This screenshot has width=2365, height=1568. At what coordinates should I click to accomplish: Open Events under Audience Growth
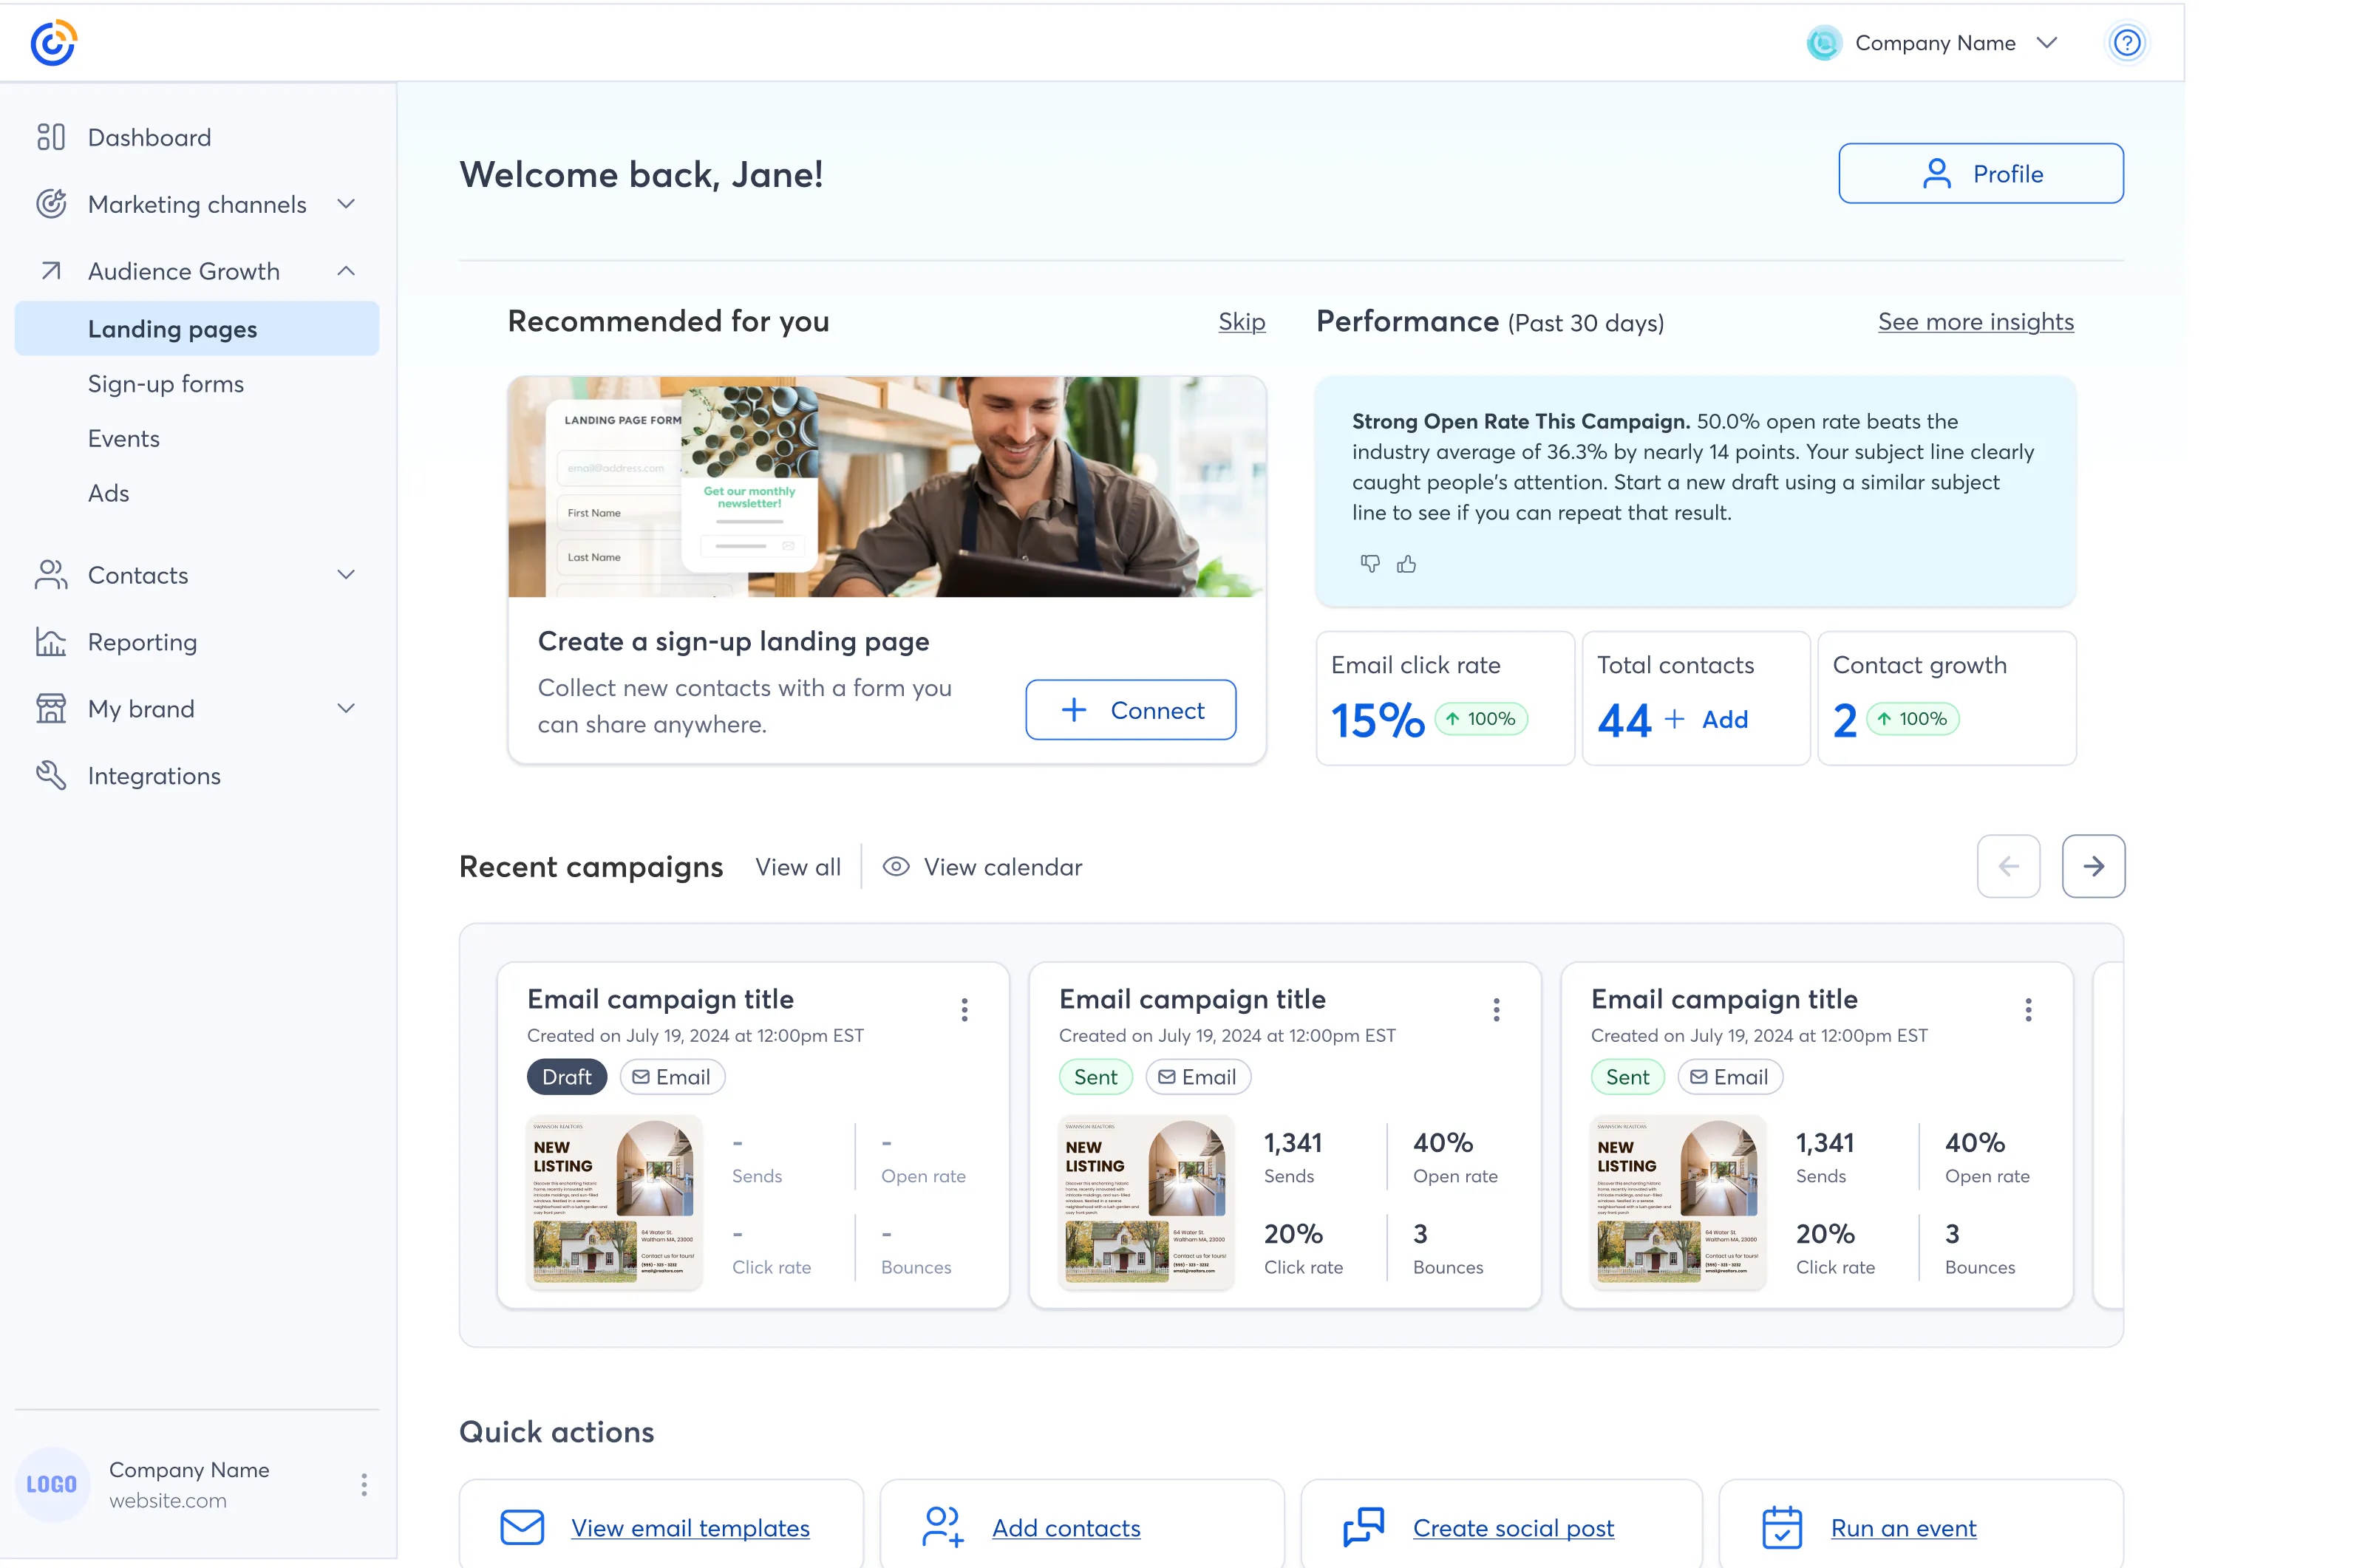124,438
